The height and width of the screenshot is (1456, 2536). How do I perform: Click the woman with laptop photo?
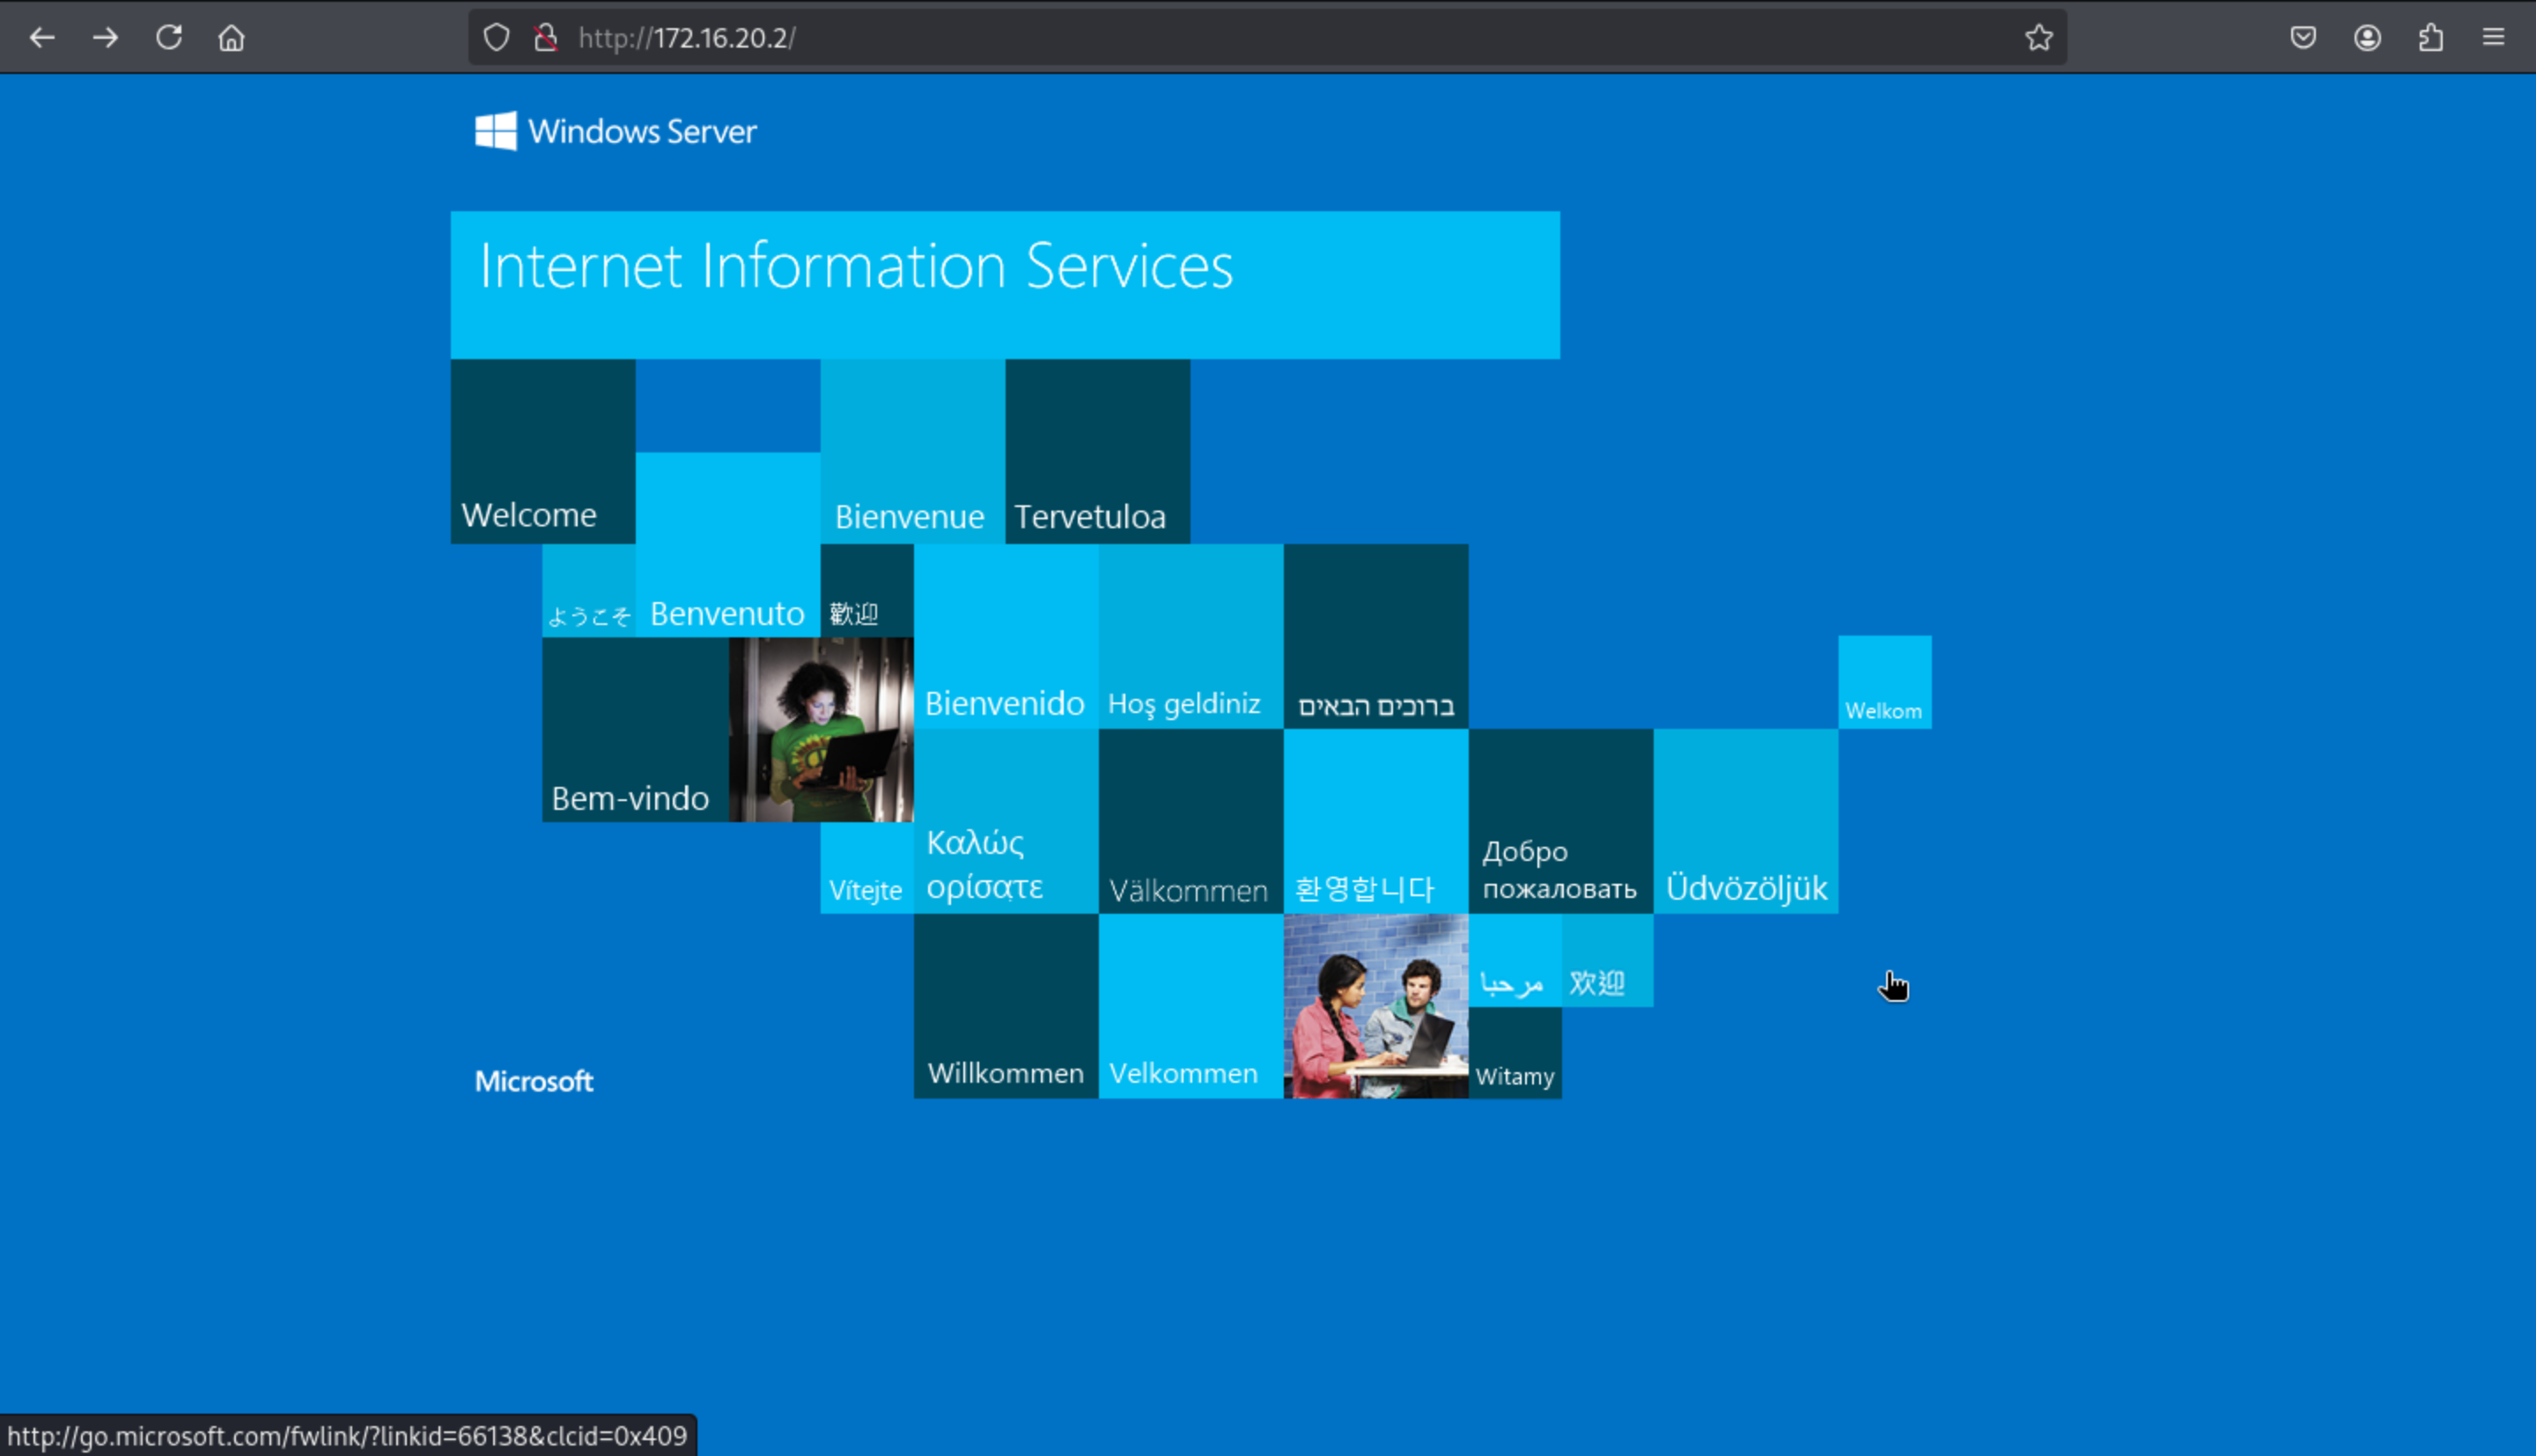(821, 730)
